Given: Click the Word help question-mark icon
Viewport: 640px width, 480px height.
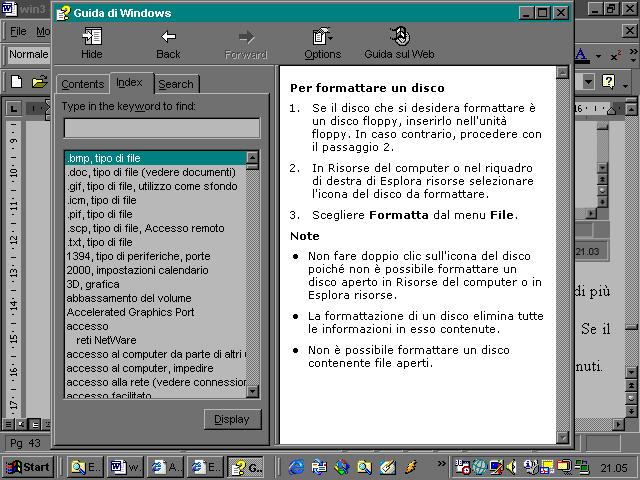Looking at the screenshot, I should point(608,82).
